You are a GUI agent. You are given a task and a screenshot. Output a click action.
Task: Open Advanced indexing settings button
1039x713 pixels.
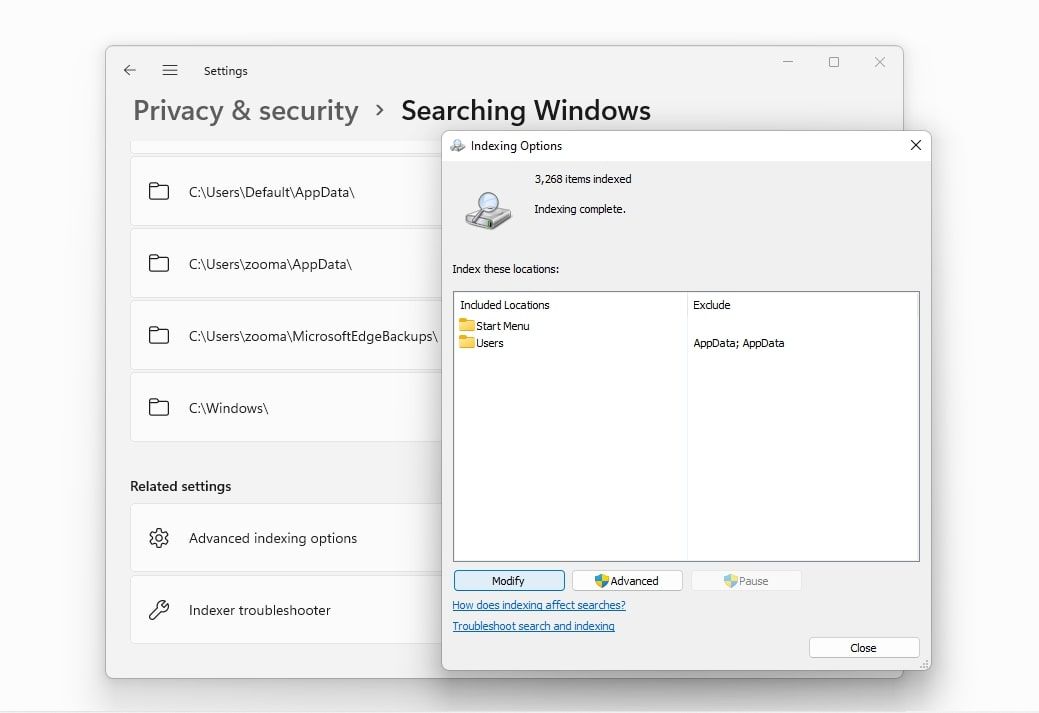(x=627, y=580)
